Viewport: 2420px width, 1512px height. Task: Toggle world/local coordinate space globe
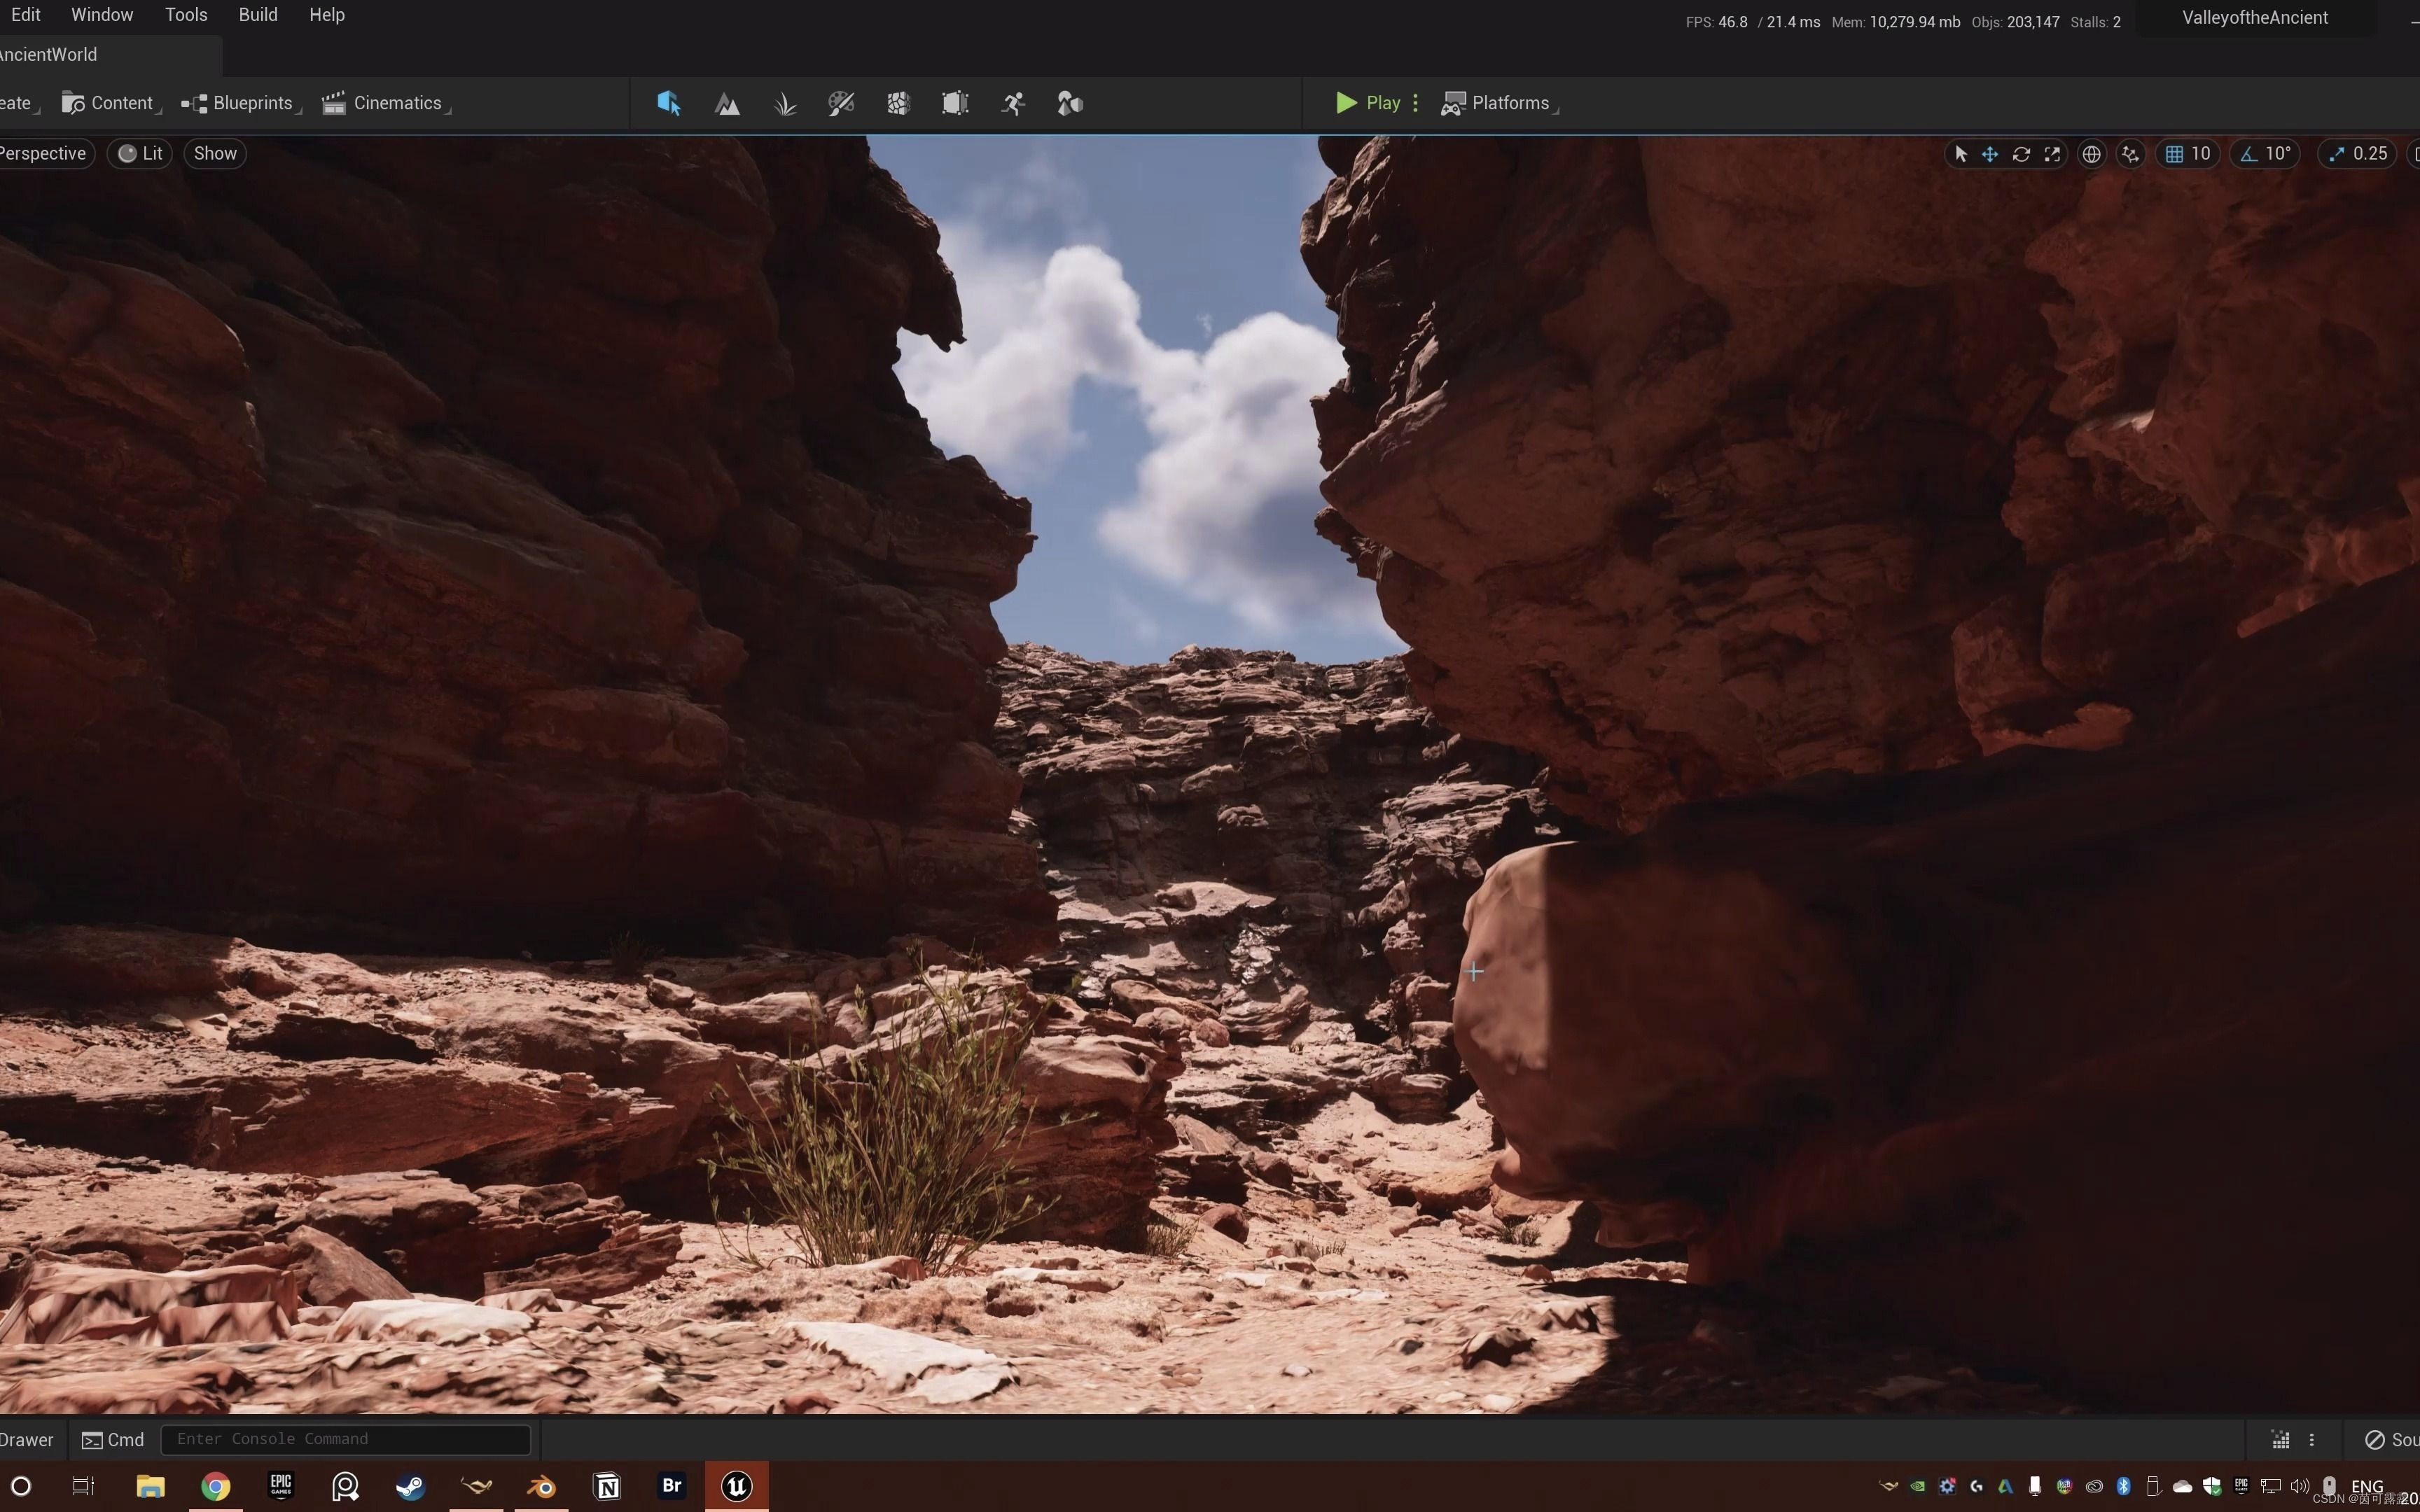[x=2091, y=154]
